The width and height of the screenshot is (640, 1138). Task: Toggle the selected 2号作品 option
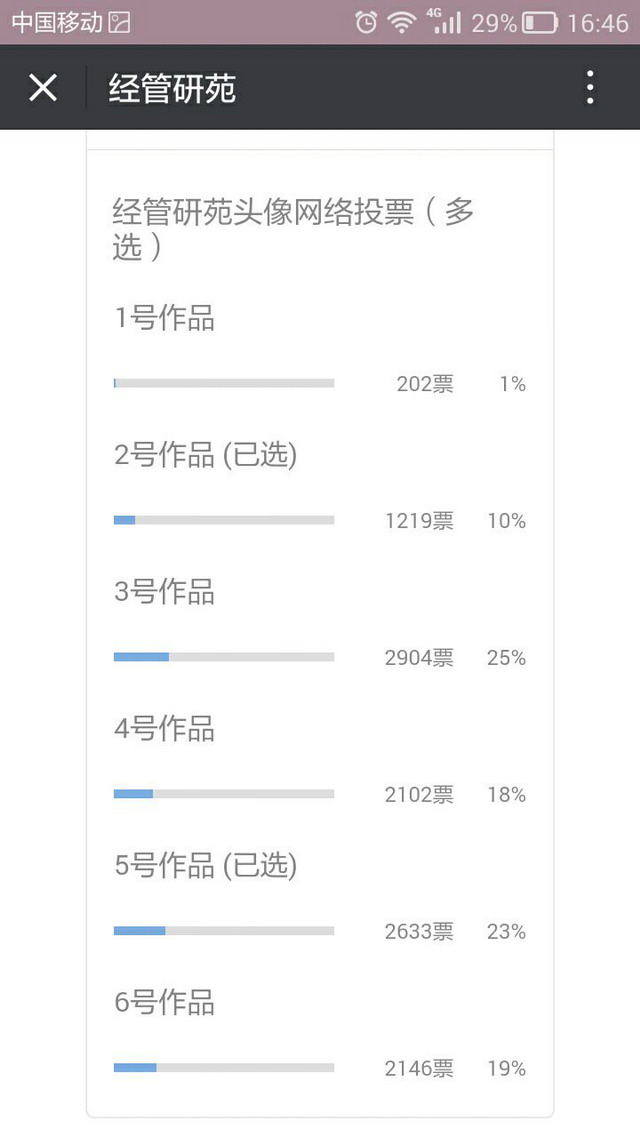point(206,456)
